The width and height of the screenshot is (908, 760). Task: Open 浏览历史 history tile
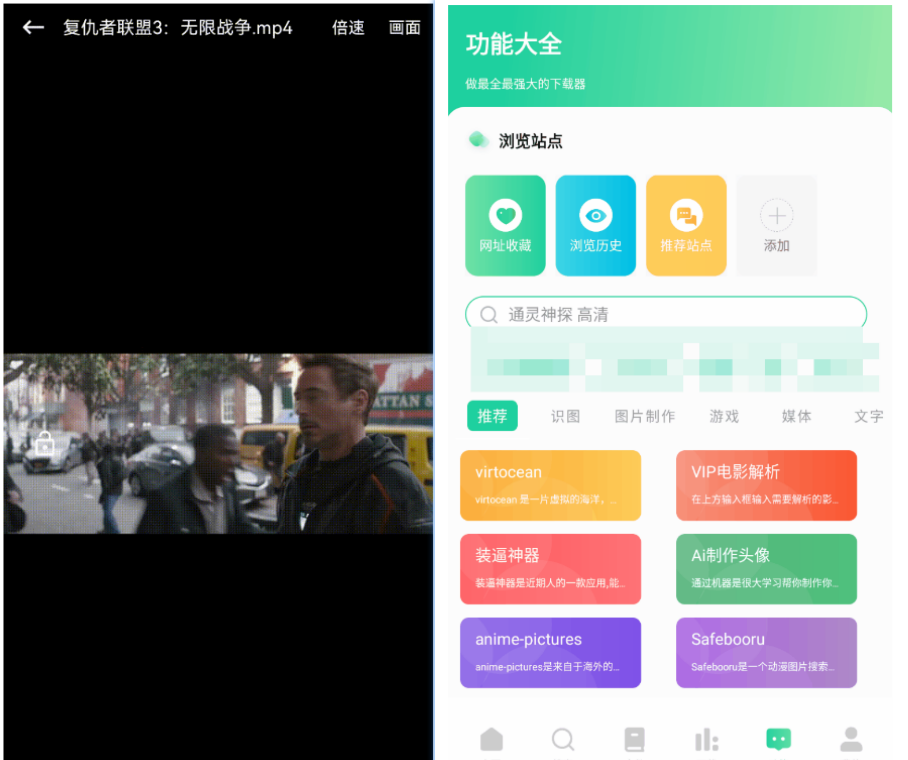pos(595,225)
